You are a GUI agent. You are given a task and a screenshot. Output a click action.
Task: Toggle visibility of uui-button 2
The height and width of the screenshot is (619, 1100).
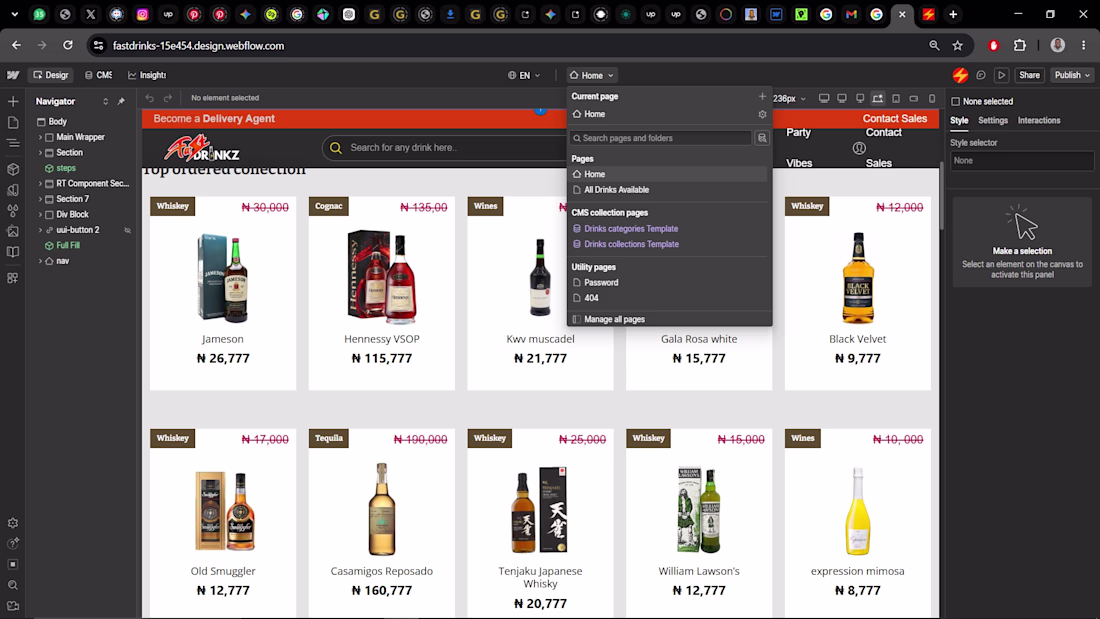coord(128,230)
